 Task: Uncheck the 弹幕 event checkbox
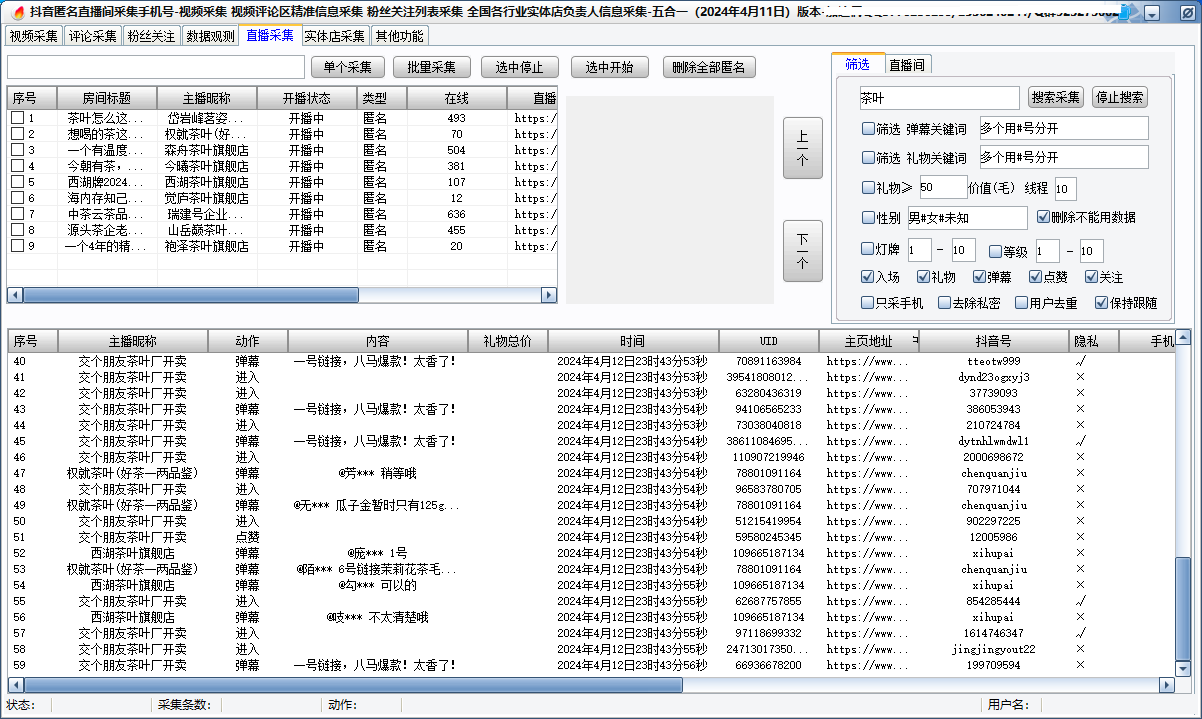(979, 277)
